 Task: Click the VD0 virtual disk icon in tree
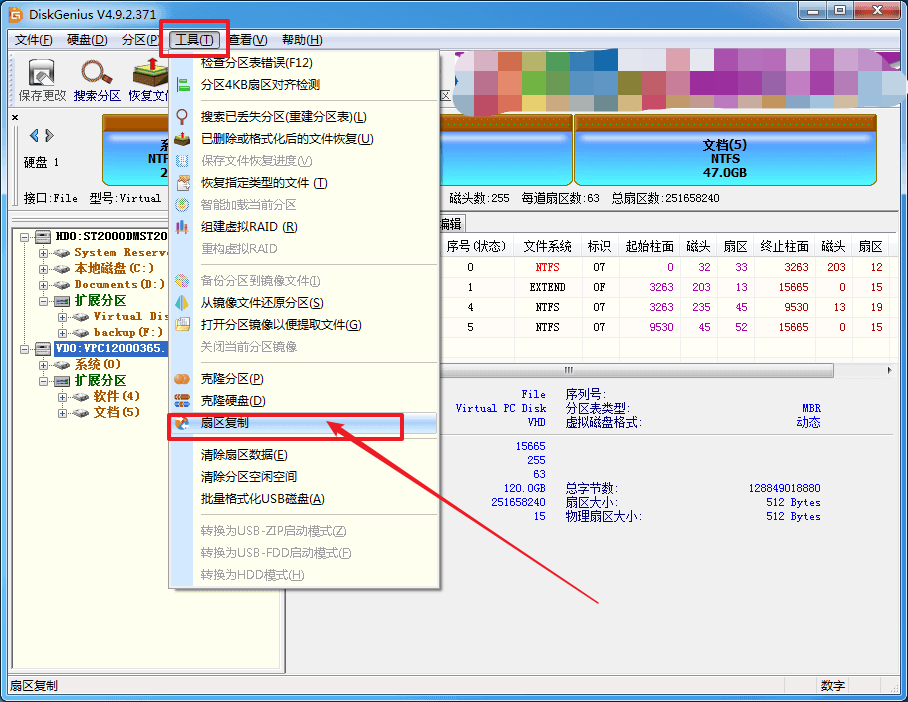click(43, 349)
